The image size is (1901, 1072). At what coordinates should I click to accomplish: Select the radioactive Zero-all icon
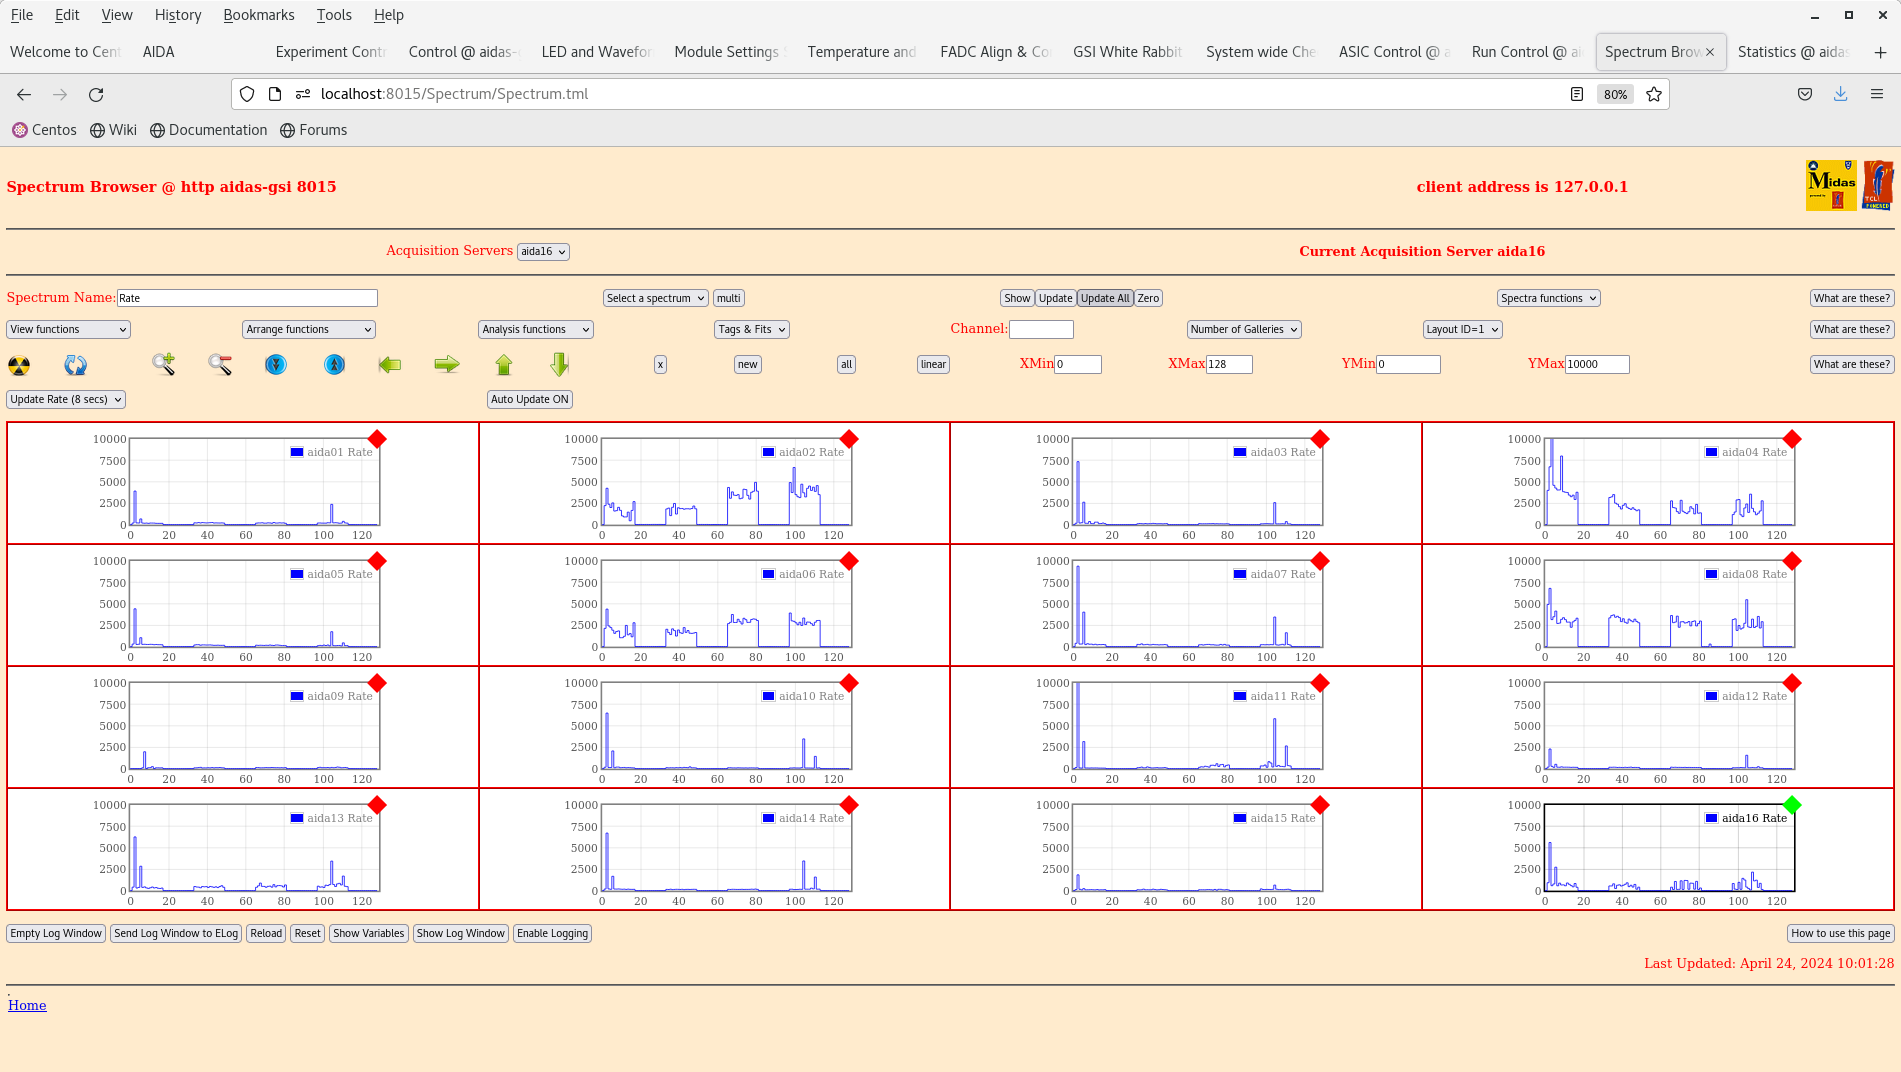(x=20, y=364)
